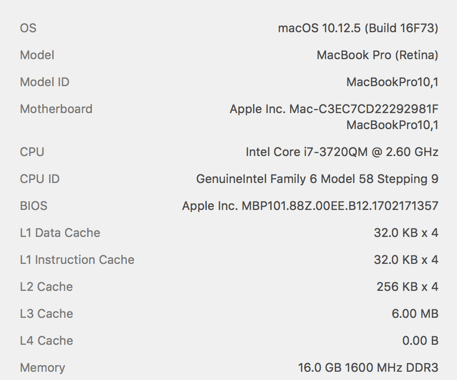Viewport: 457px width, 380px height.
Task: Select the Apple Inc. Mac-C3EC7CD22292981F text
Action: (334, 109)
